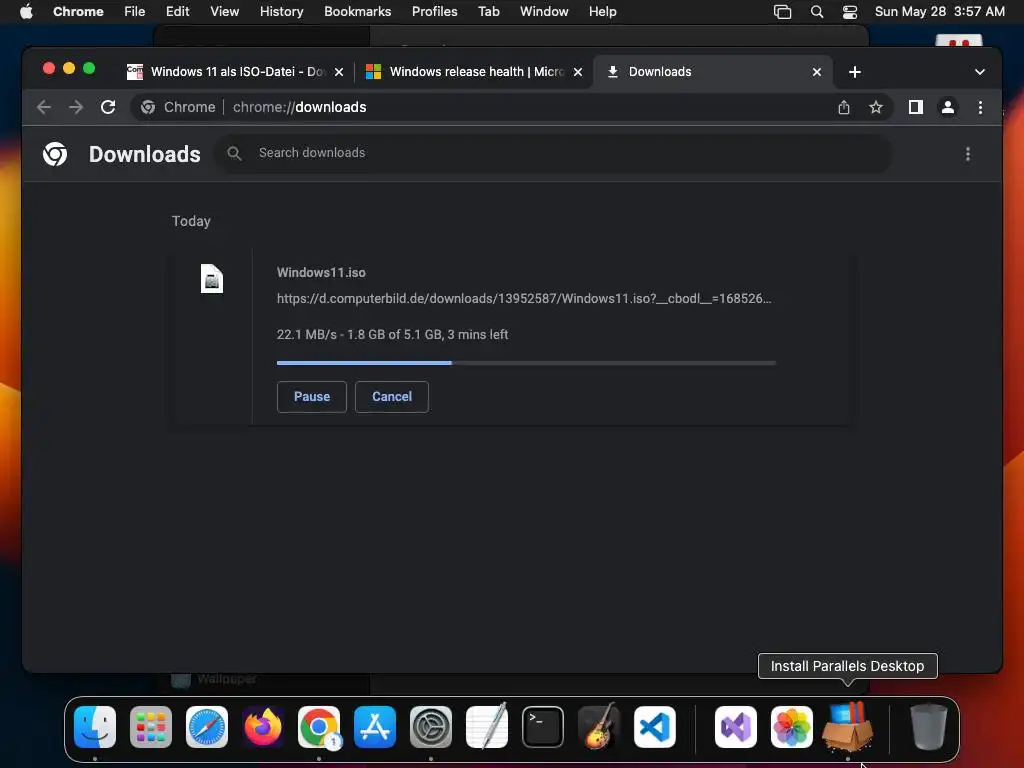
Task: Click the Google Chrome Dock icon
Action: point(319,726)
